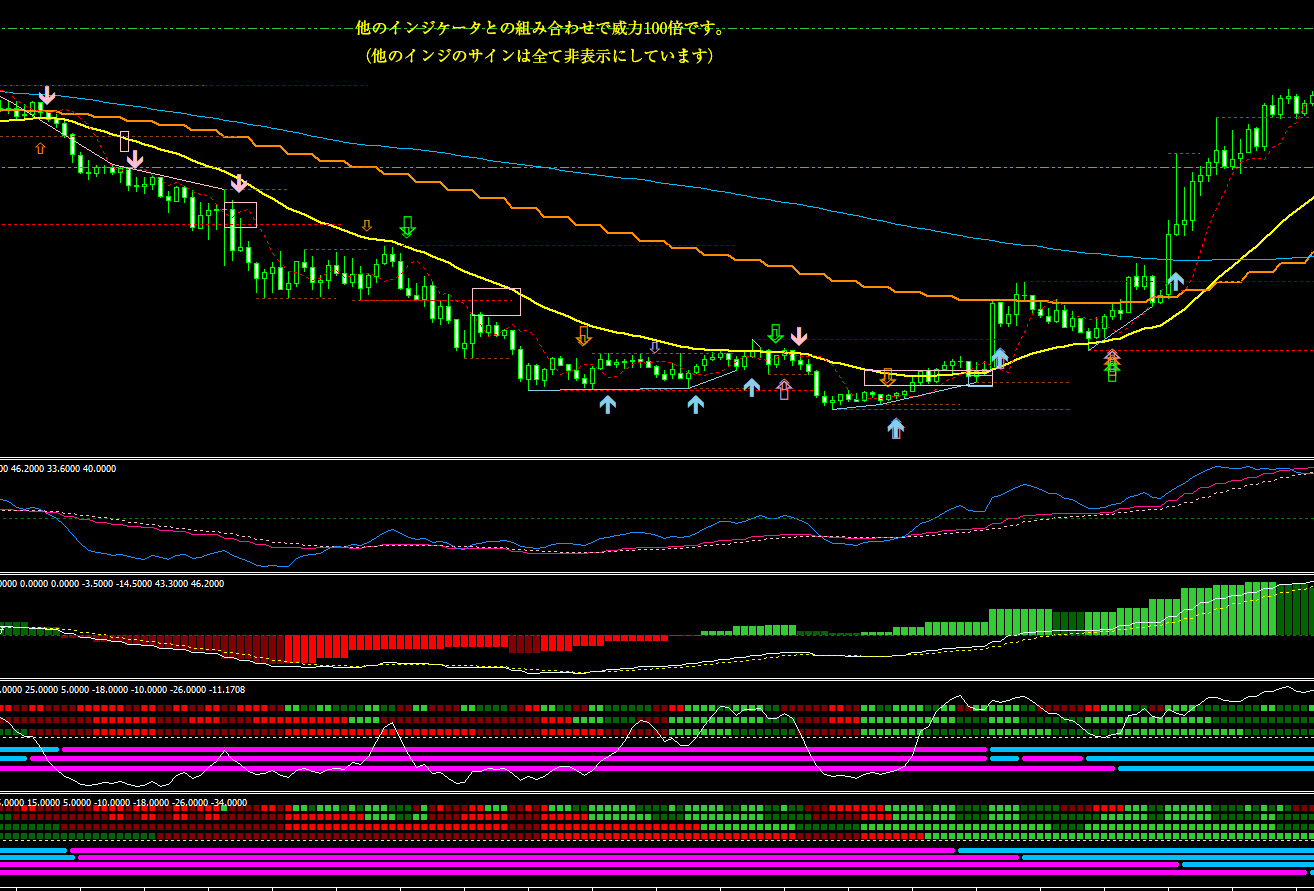The width and height of the screenshot is (1314, 891).
Task: Click the large orange down arrow inside rectangle
Action: [886, 377]
